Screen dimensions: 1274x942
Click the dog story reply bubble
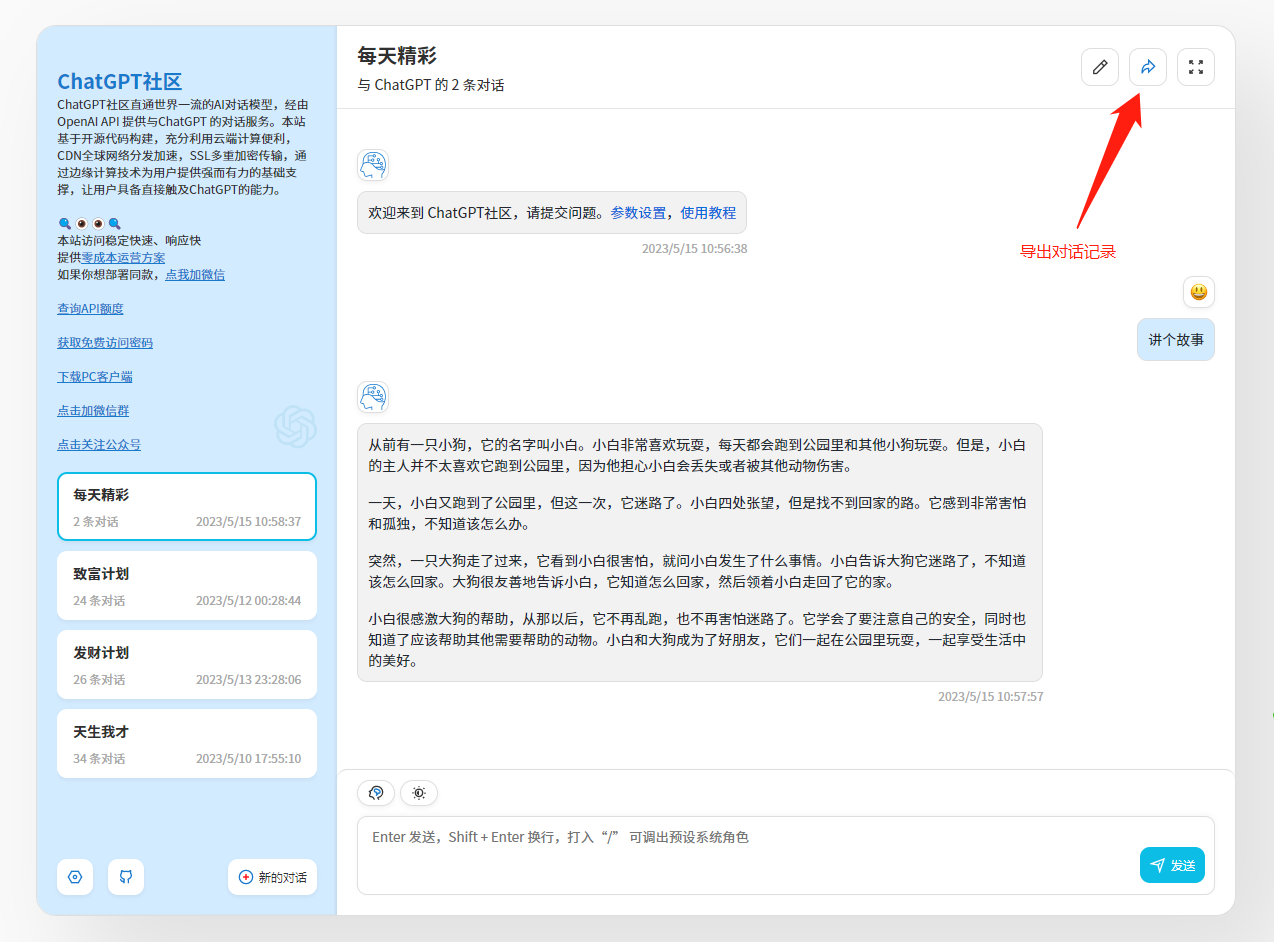pos(700,553)
